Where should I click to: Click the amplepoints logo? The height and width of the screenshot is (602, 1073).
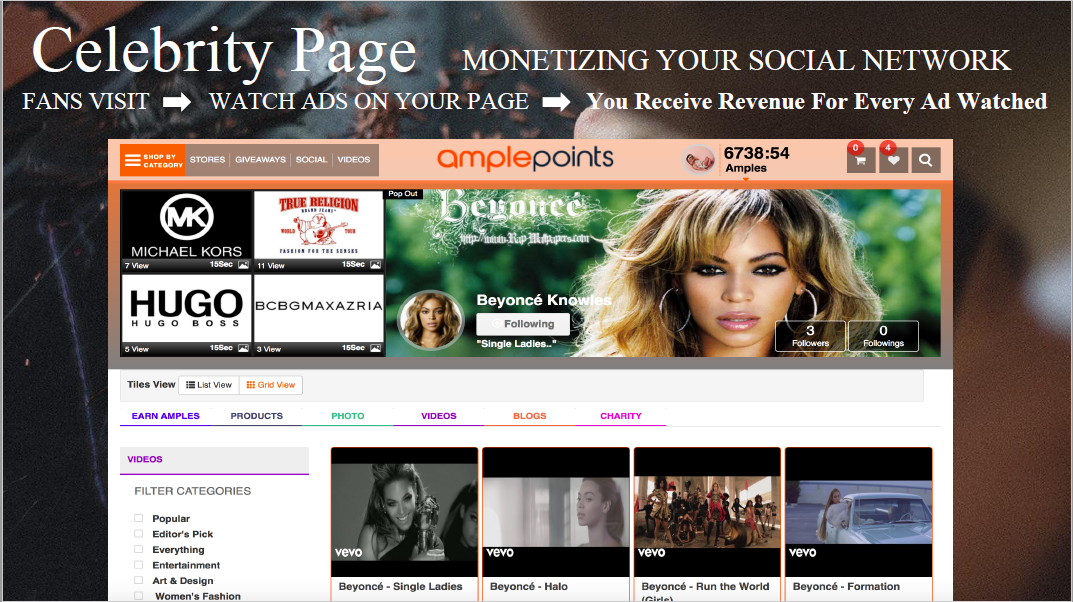tap(525, 159)
